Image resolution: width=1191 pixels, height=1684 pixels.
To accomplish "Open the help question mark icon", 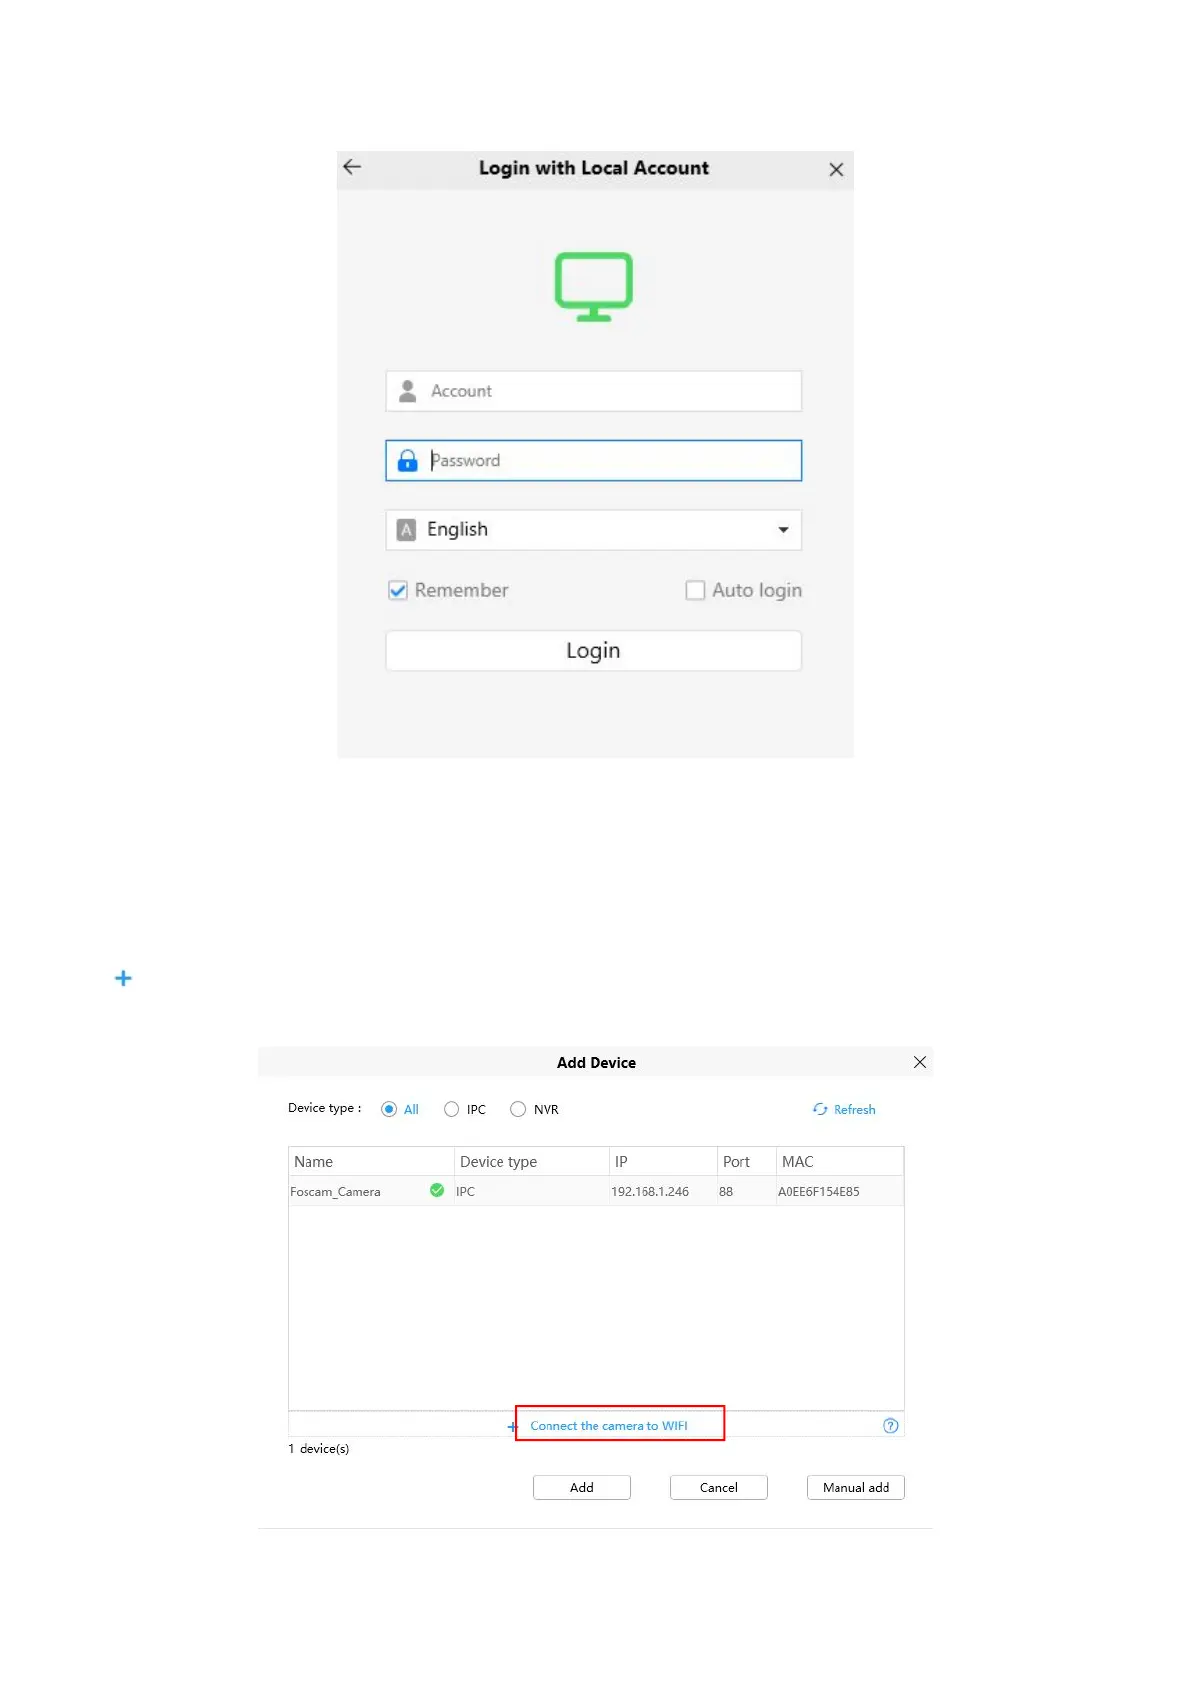I will click(891, 1426).
